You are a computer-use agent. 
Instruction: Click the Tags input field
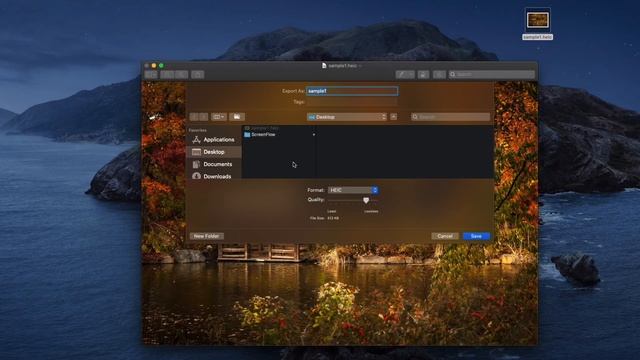point(352,102)
